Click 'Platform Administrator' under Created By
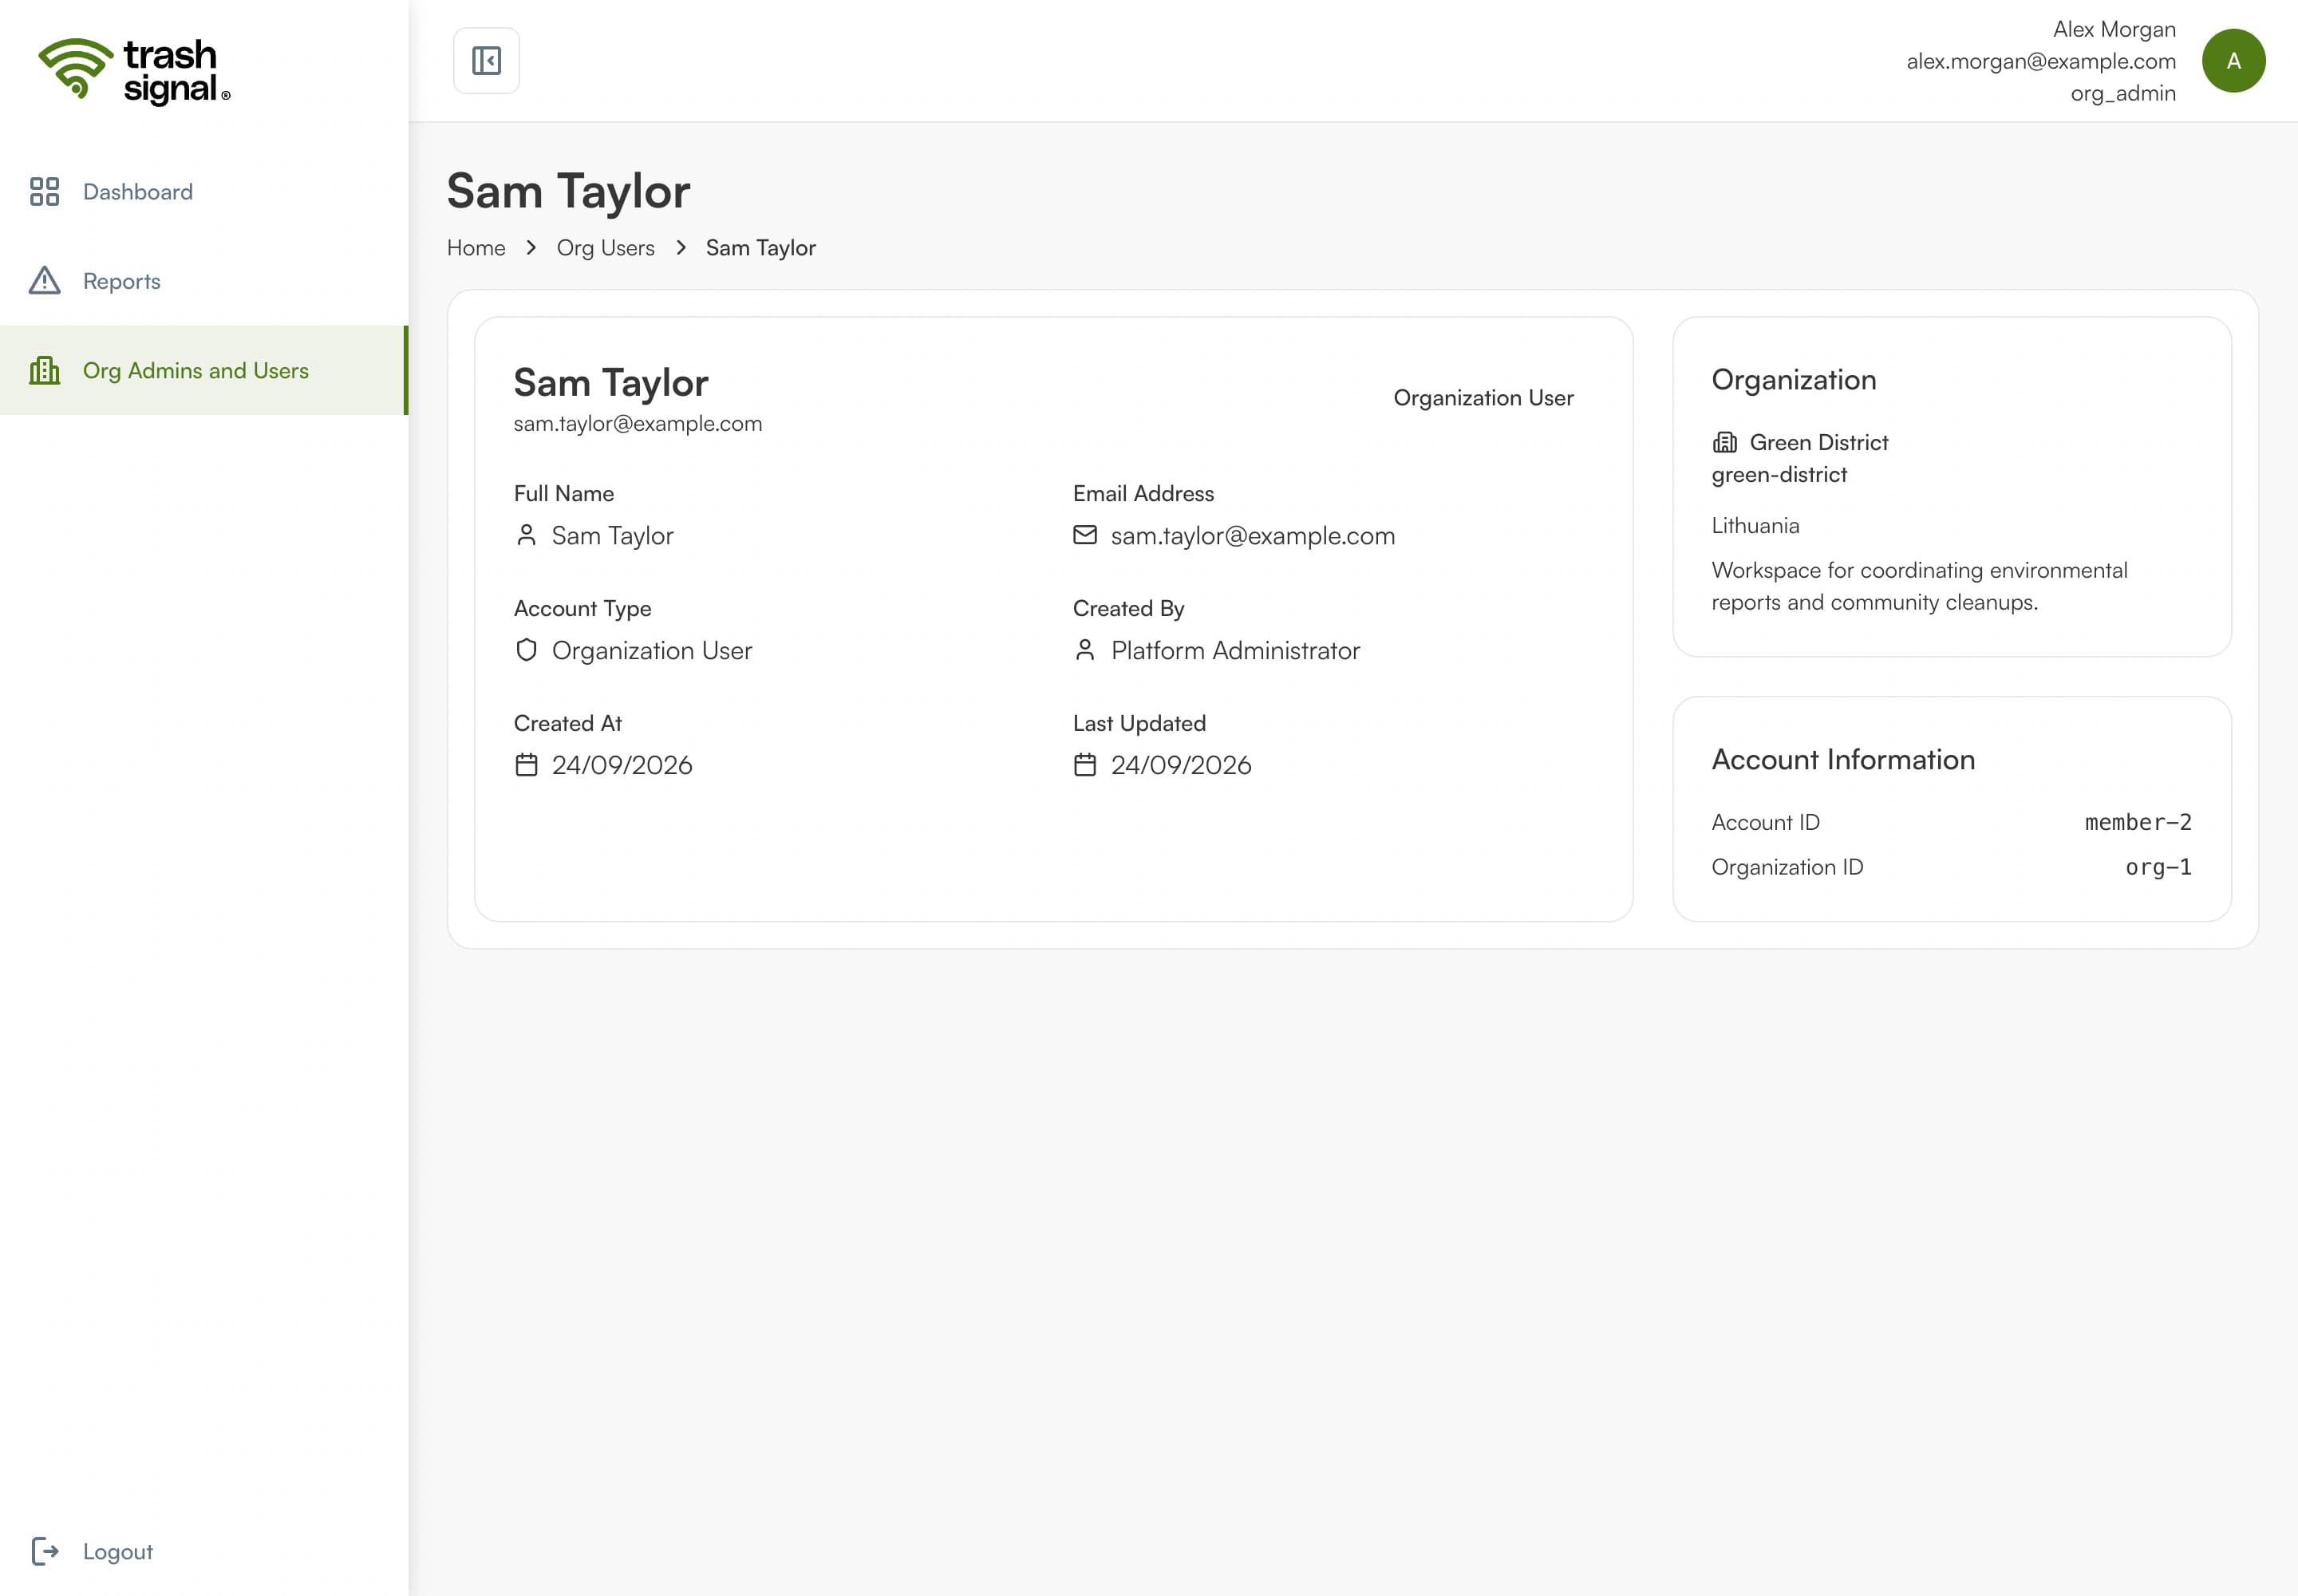 (1235, 651)
